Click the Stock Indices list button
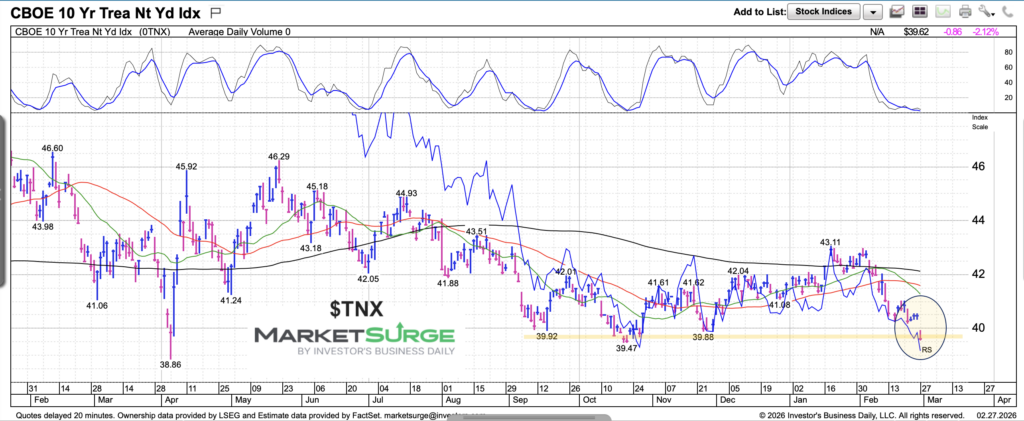Viewport: 1024px width, 421px height. coord(824,12)
